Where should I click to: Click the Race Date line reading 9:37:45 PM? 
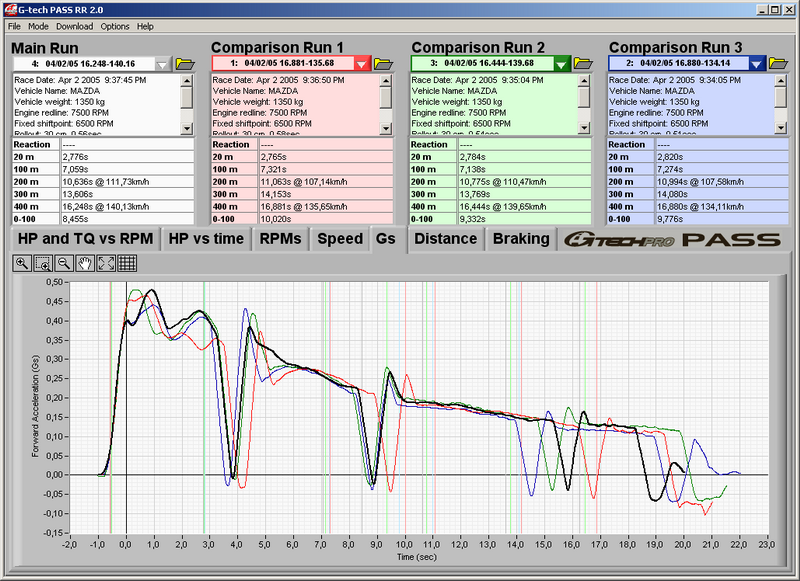pos(81,80)
